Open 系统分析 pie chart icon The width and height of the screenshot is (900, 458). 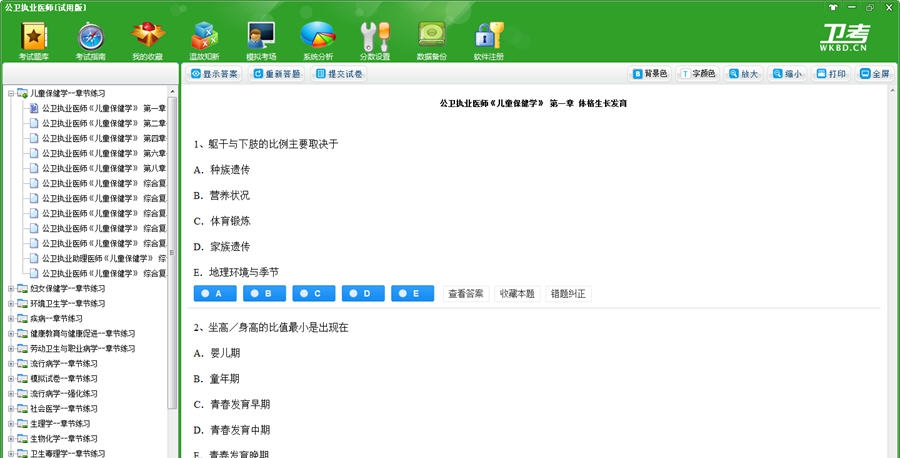tap(318, 38)
